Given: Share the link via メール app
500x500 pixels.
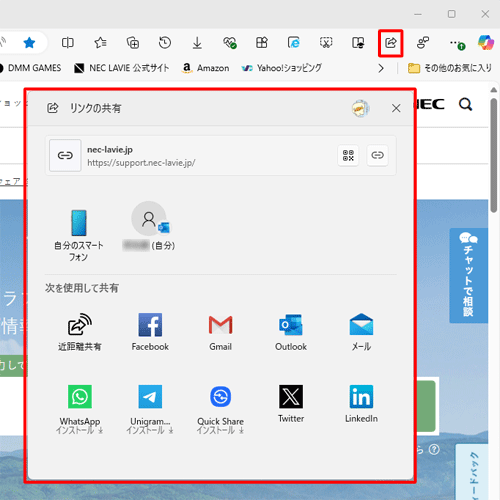Looking at the screenshot, I should [361, 332].
